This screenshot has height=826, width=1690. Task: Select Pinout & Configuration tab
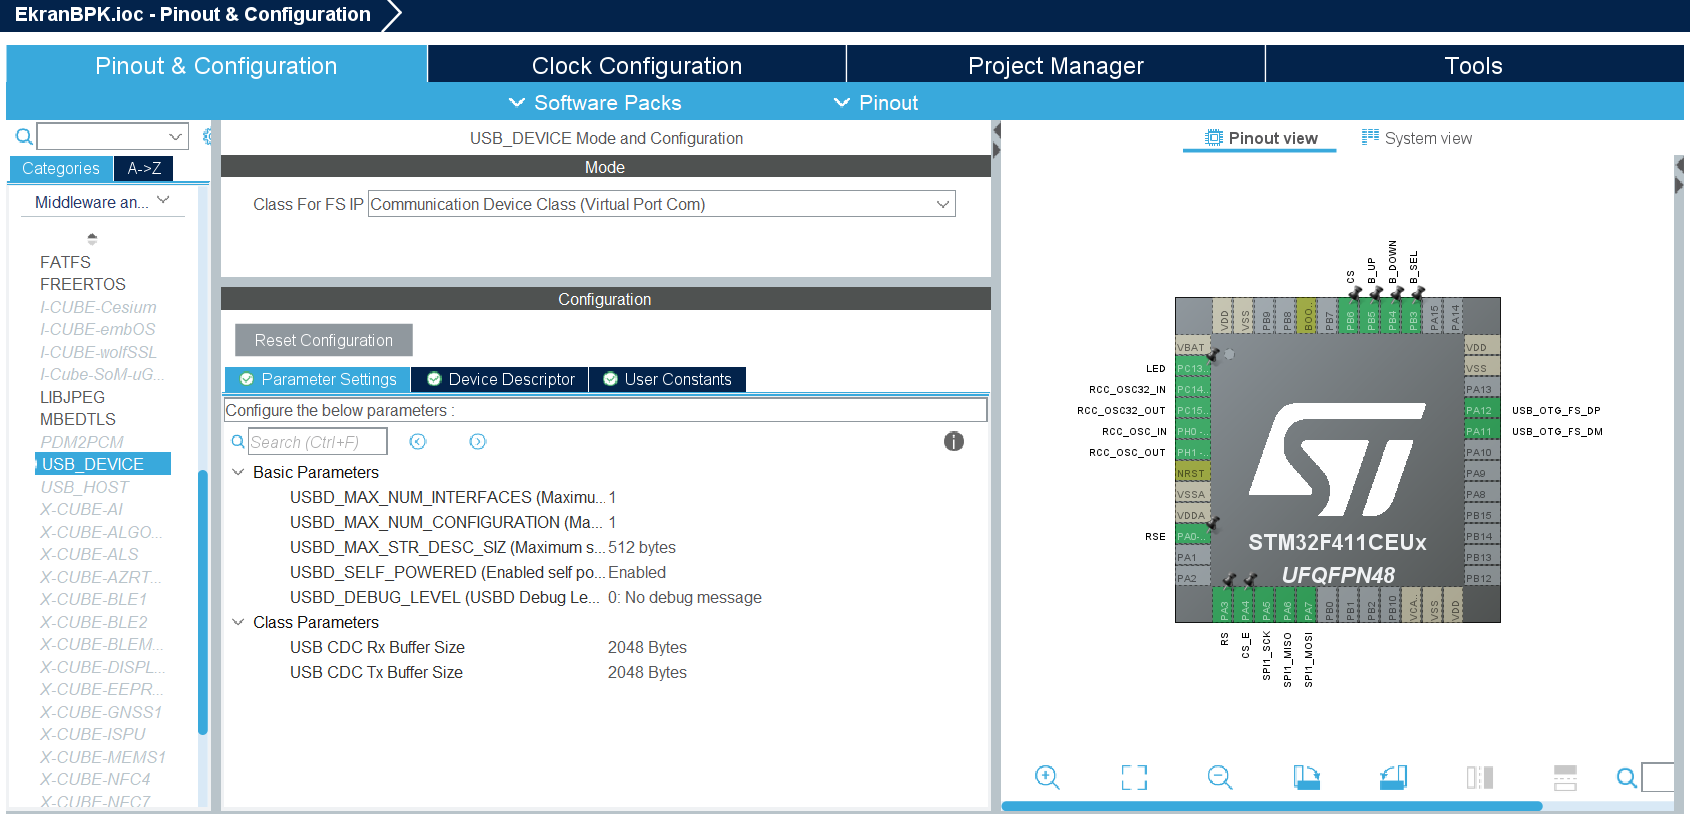coord(216,66)
